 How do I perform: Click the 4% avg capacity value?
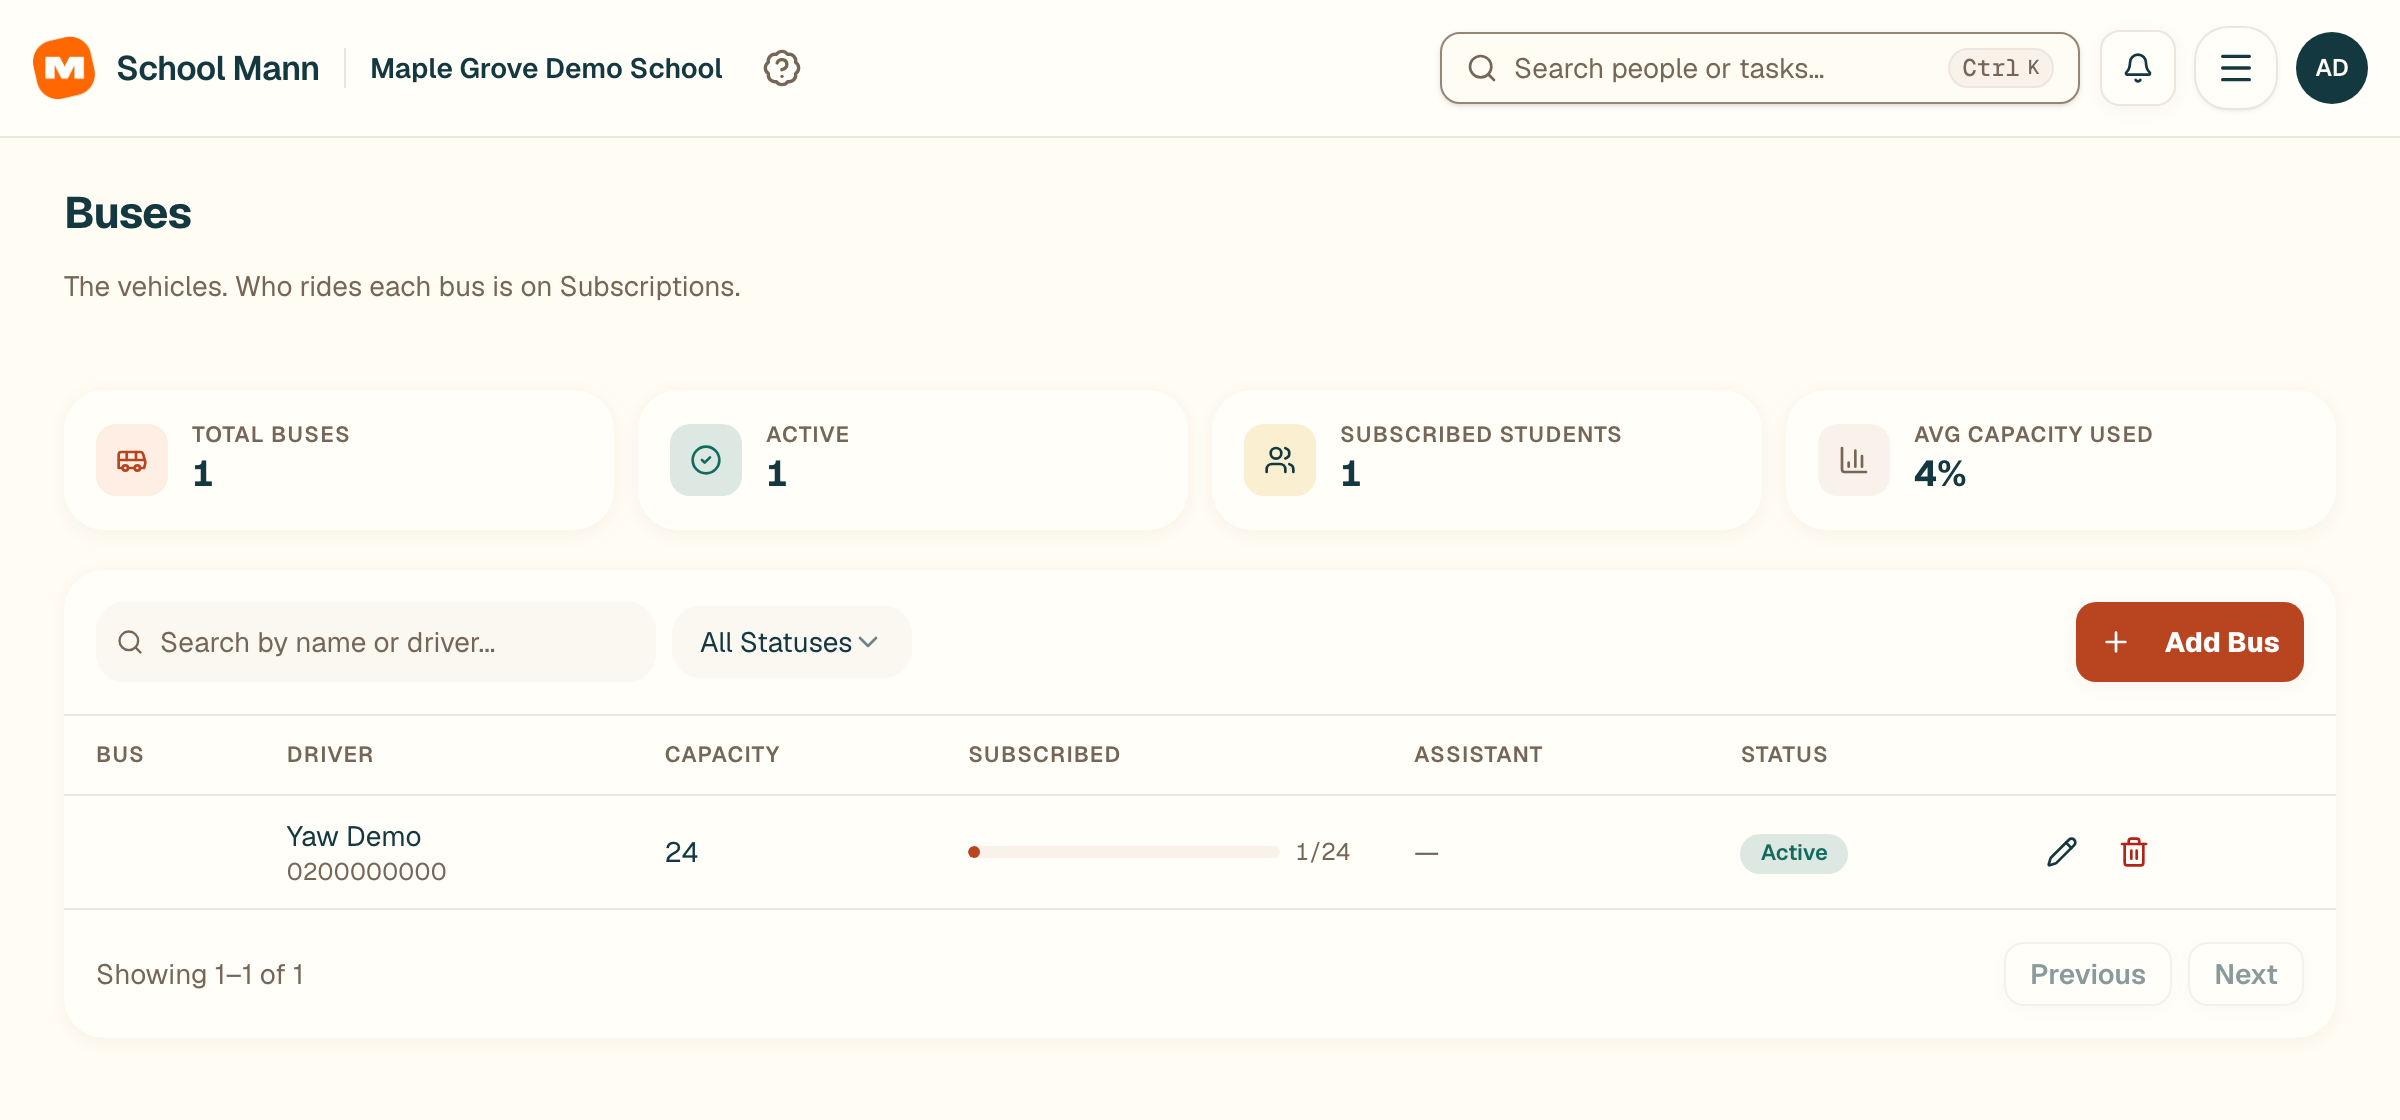pyautogui.click(x=1940, y=474)
